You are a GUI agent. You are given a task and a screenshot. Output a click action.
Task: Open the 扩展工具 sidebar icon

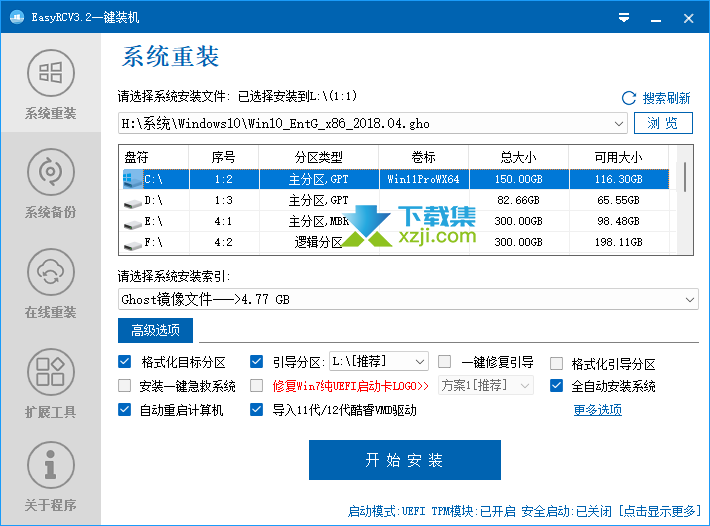tap(51, 372)
